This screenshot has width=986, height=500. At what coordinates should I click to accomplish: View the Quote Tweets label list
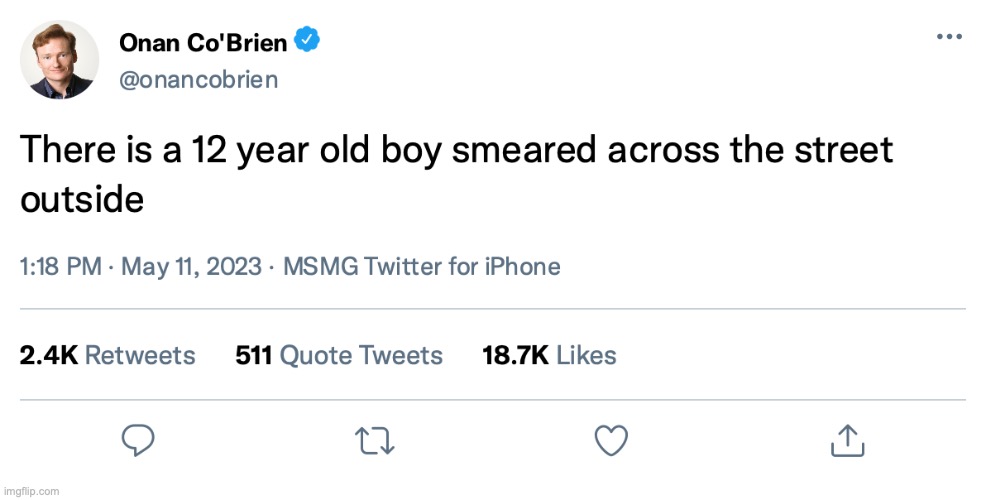[361, 355]
